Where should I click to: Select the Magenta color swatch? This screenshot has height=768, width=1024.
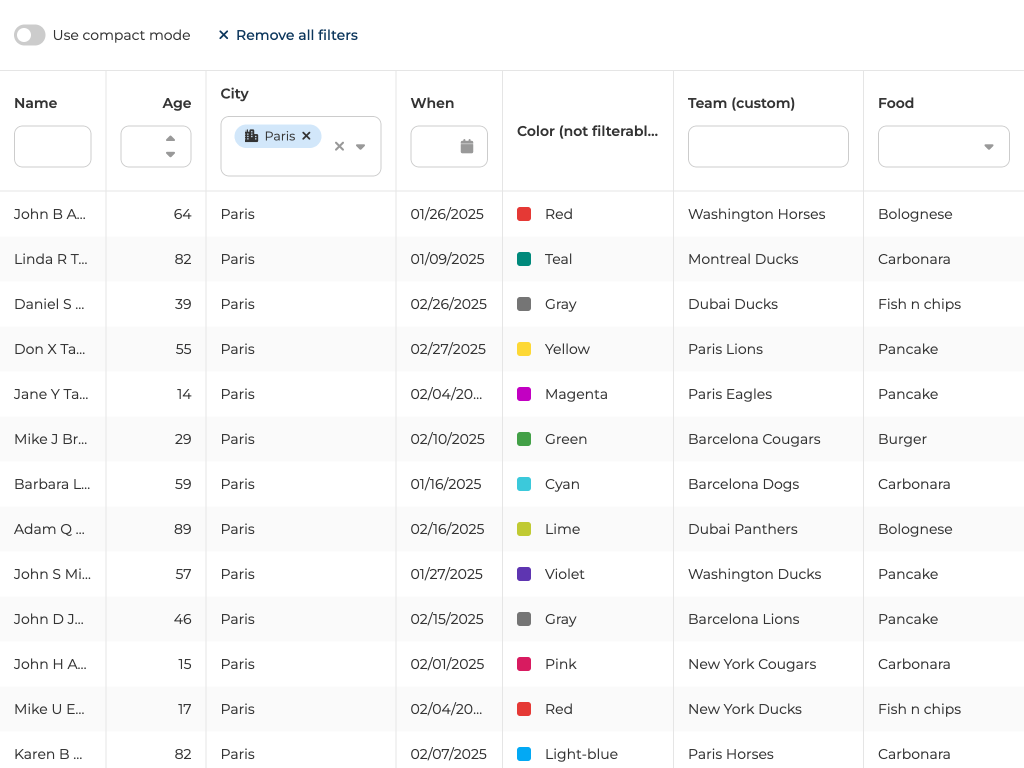(x=524, y=394)
